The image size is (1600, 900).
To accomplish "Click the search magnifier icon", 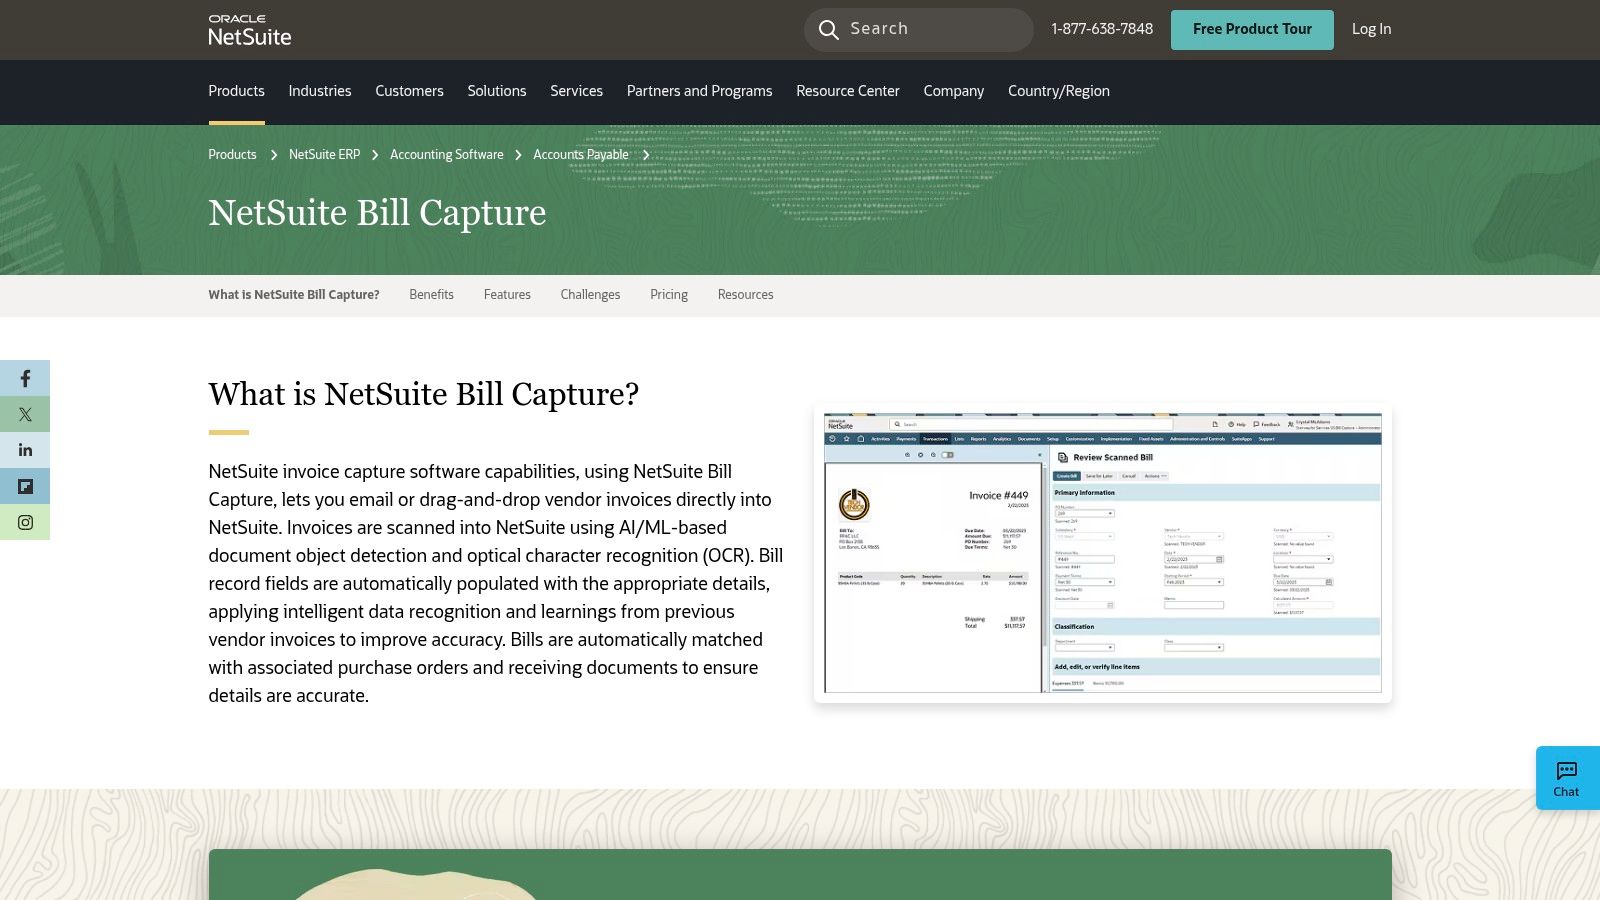I will coord(829,29).
